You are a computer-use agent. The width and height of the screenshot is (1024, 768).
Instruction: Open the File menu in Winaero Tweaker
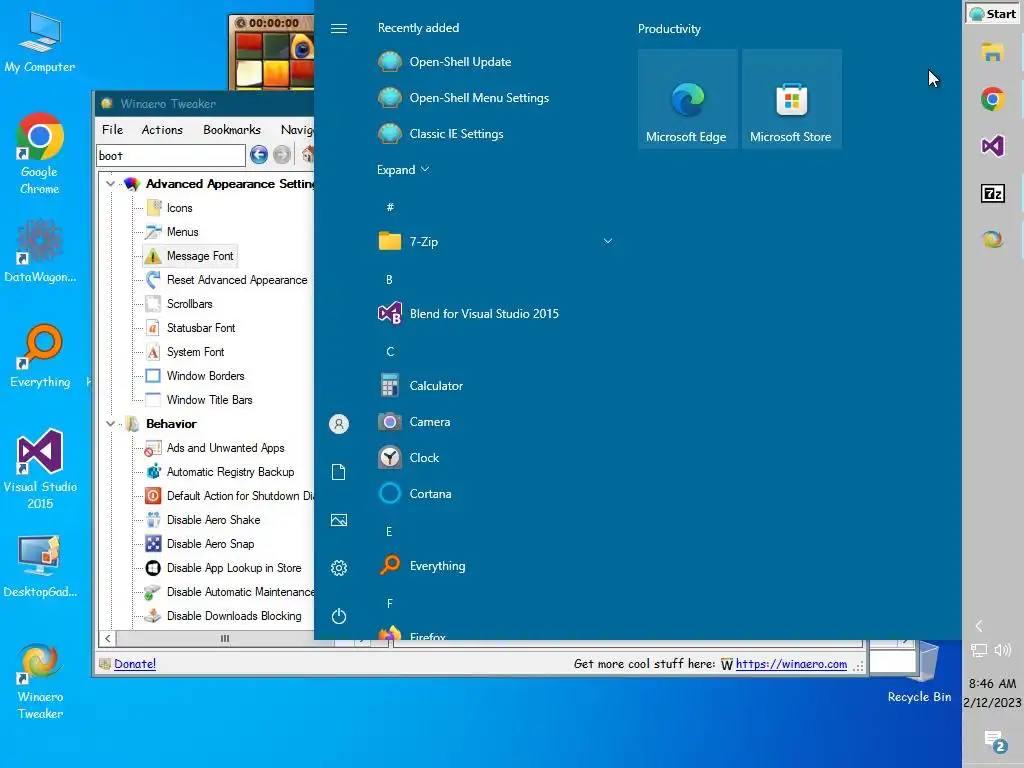[112, 129]
